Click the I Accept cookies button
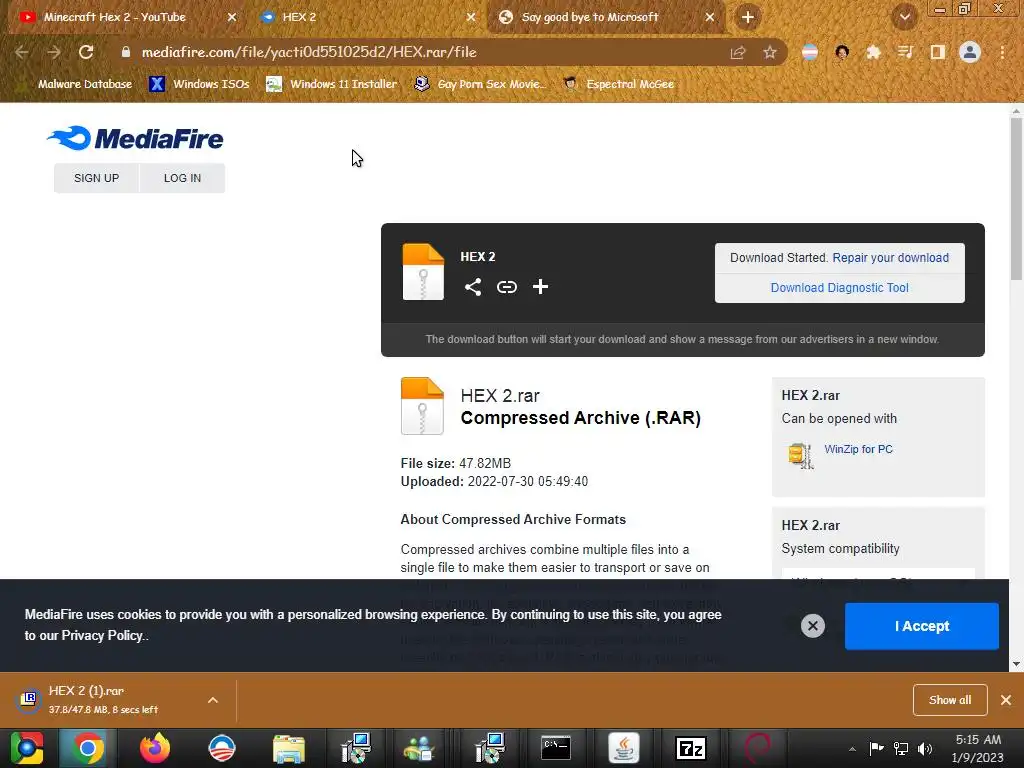 [921, 626]
